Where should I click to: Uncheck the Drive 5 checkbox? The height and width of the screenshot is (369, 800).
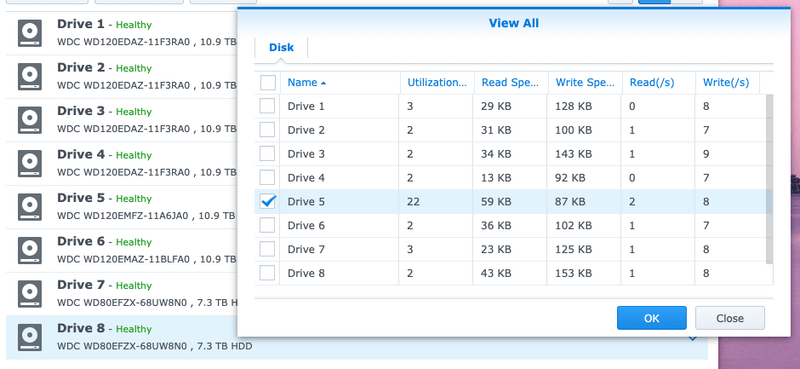(267, 202)
